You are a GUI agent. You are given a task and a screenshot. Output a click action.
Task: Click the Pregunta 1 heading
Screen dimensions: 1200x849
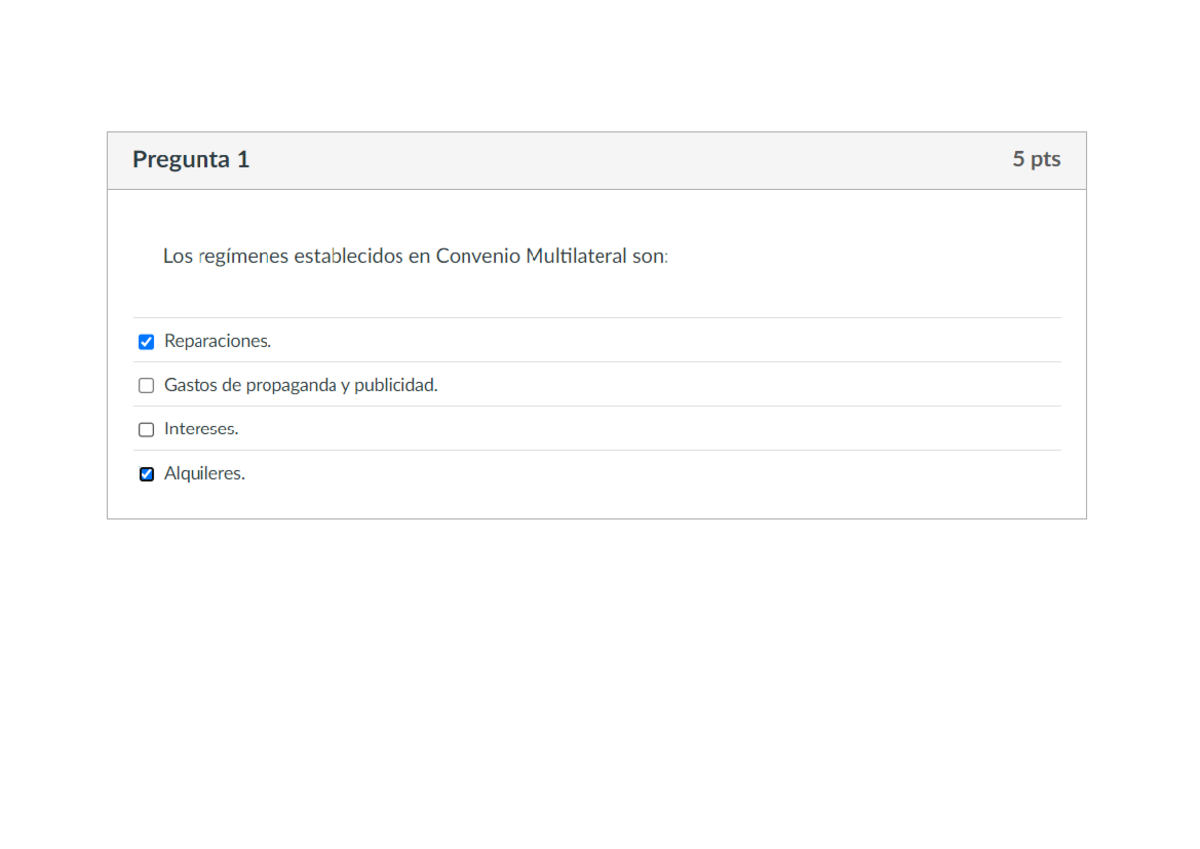click(x=191, y=159)
